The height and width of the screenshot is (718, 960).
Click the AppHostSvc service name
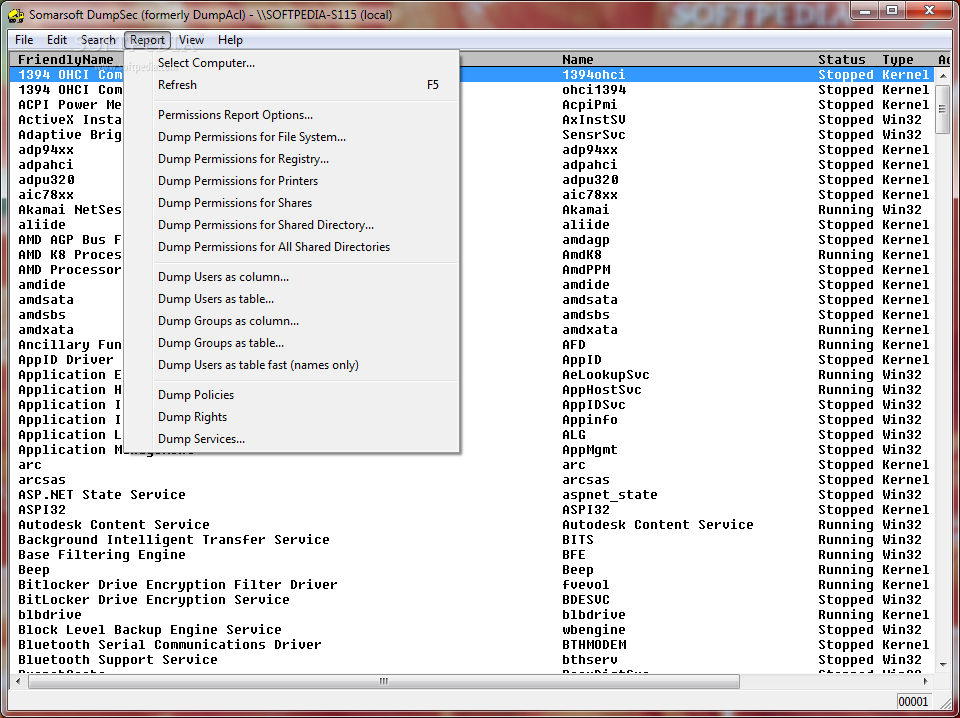coord(602,390)
